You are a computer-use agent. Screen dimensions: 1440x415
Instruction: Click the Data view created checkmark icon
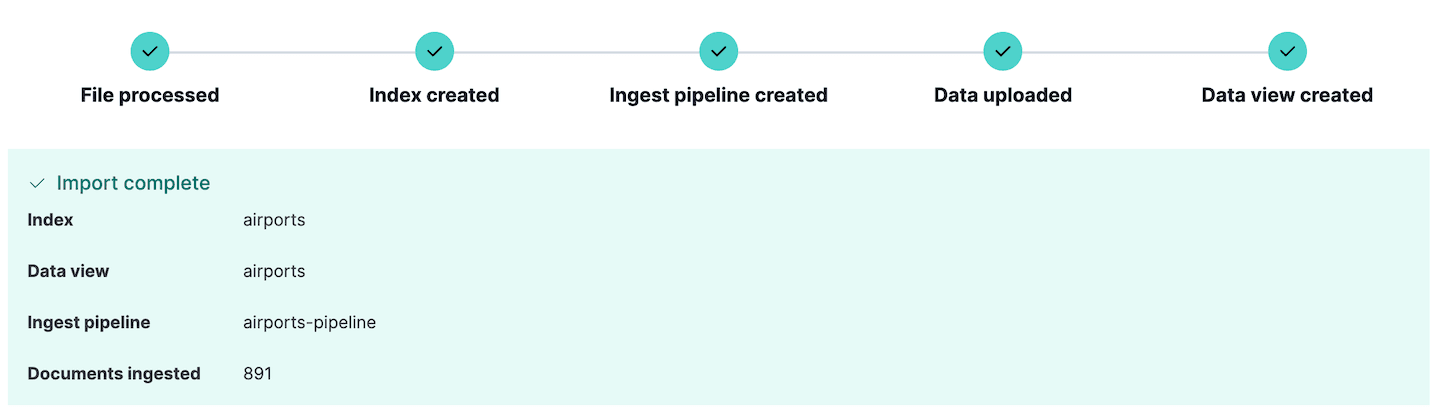(1287, 51)
